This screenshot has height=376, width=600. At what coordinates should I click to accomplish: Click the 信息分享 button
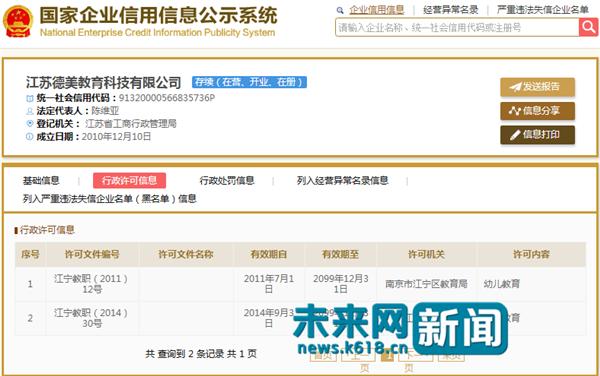click(x=537, y=111)
